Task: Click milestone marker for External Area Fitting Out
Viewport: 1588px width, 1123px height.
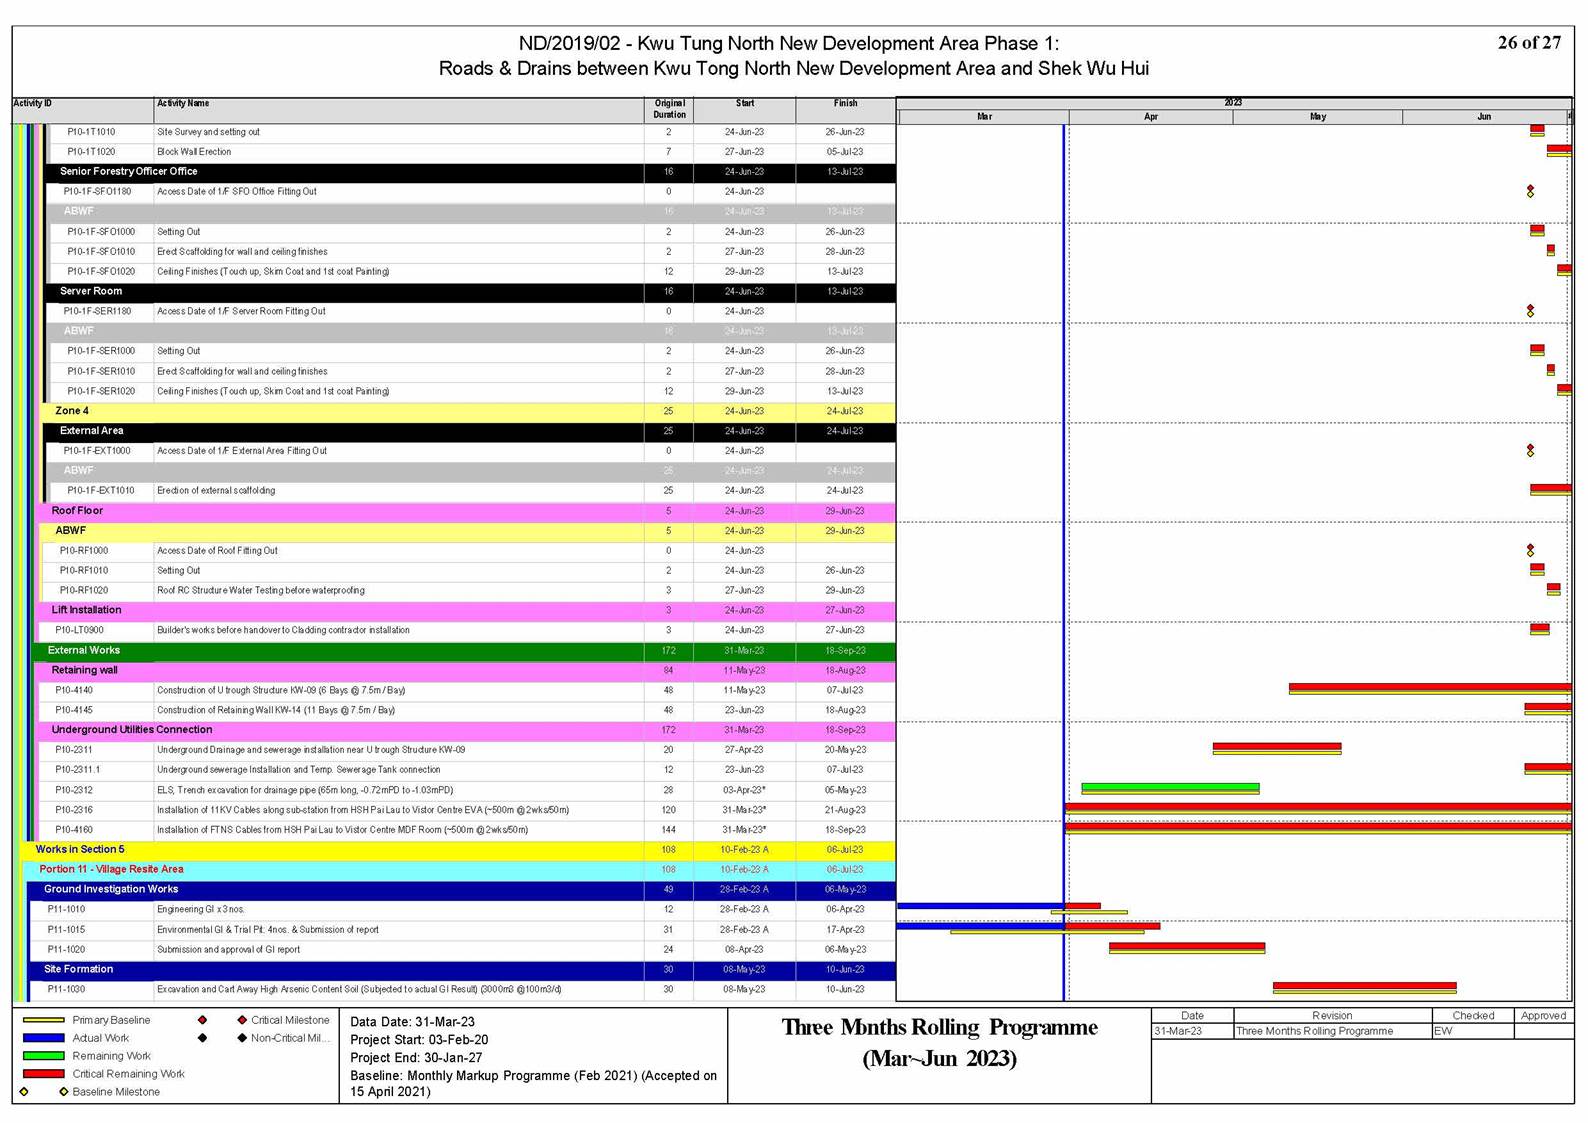Action: coord(1530,451)
